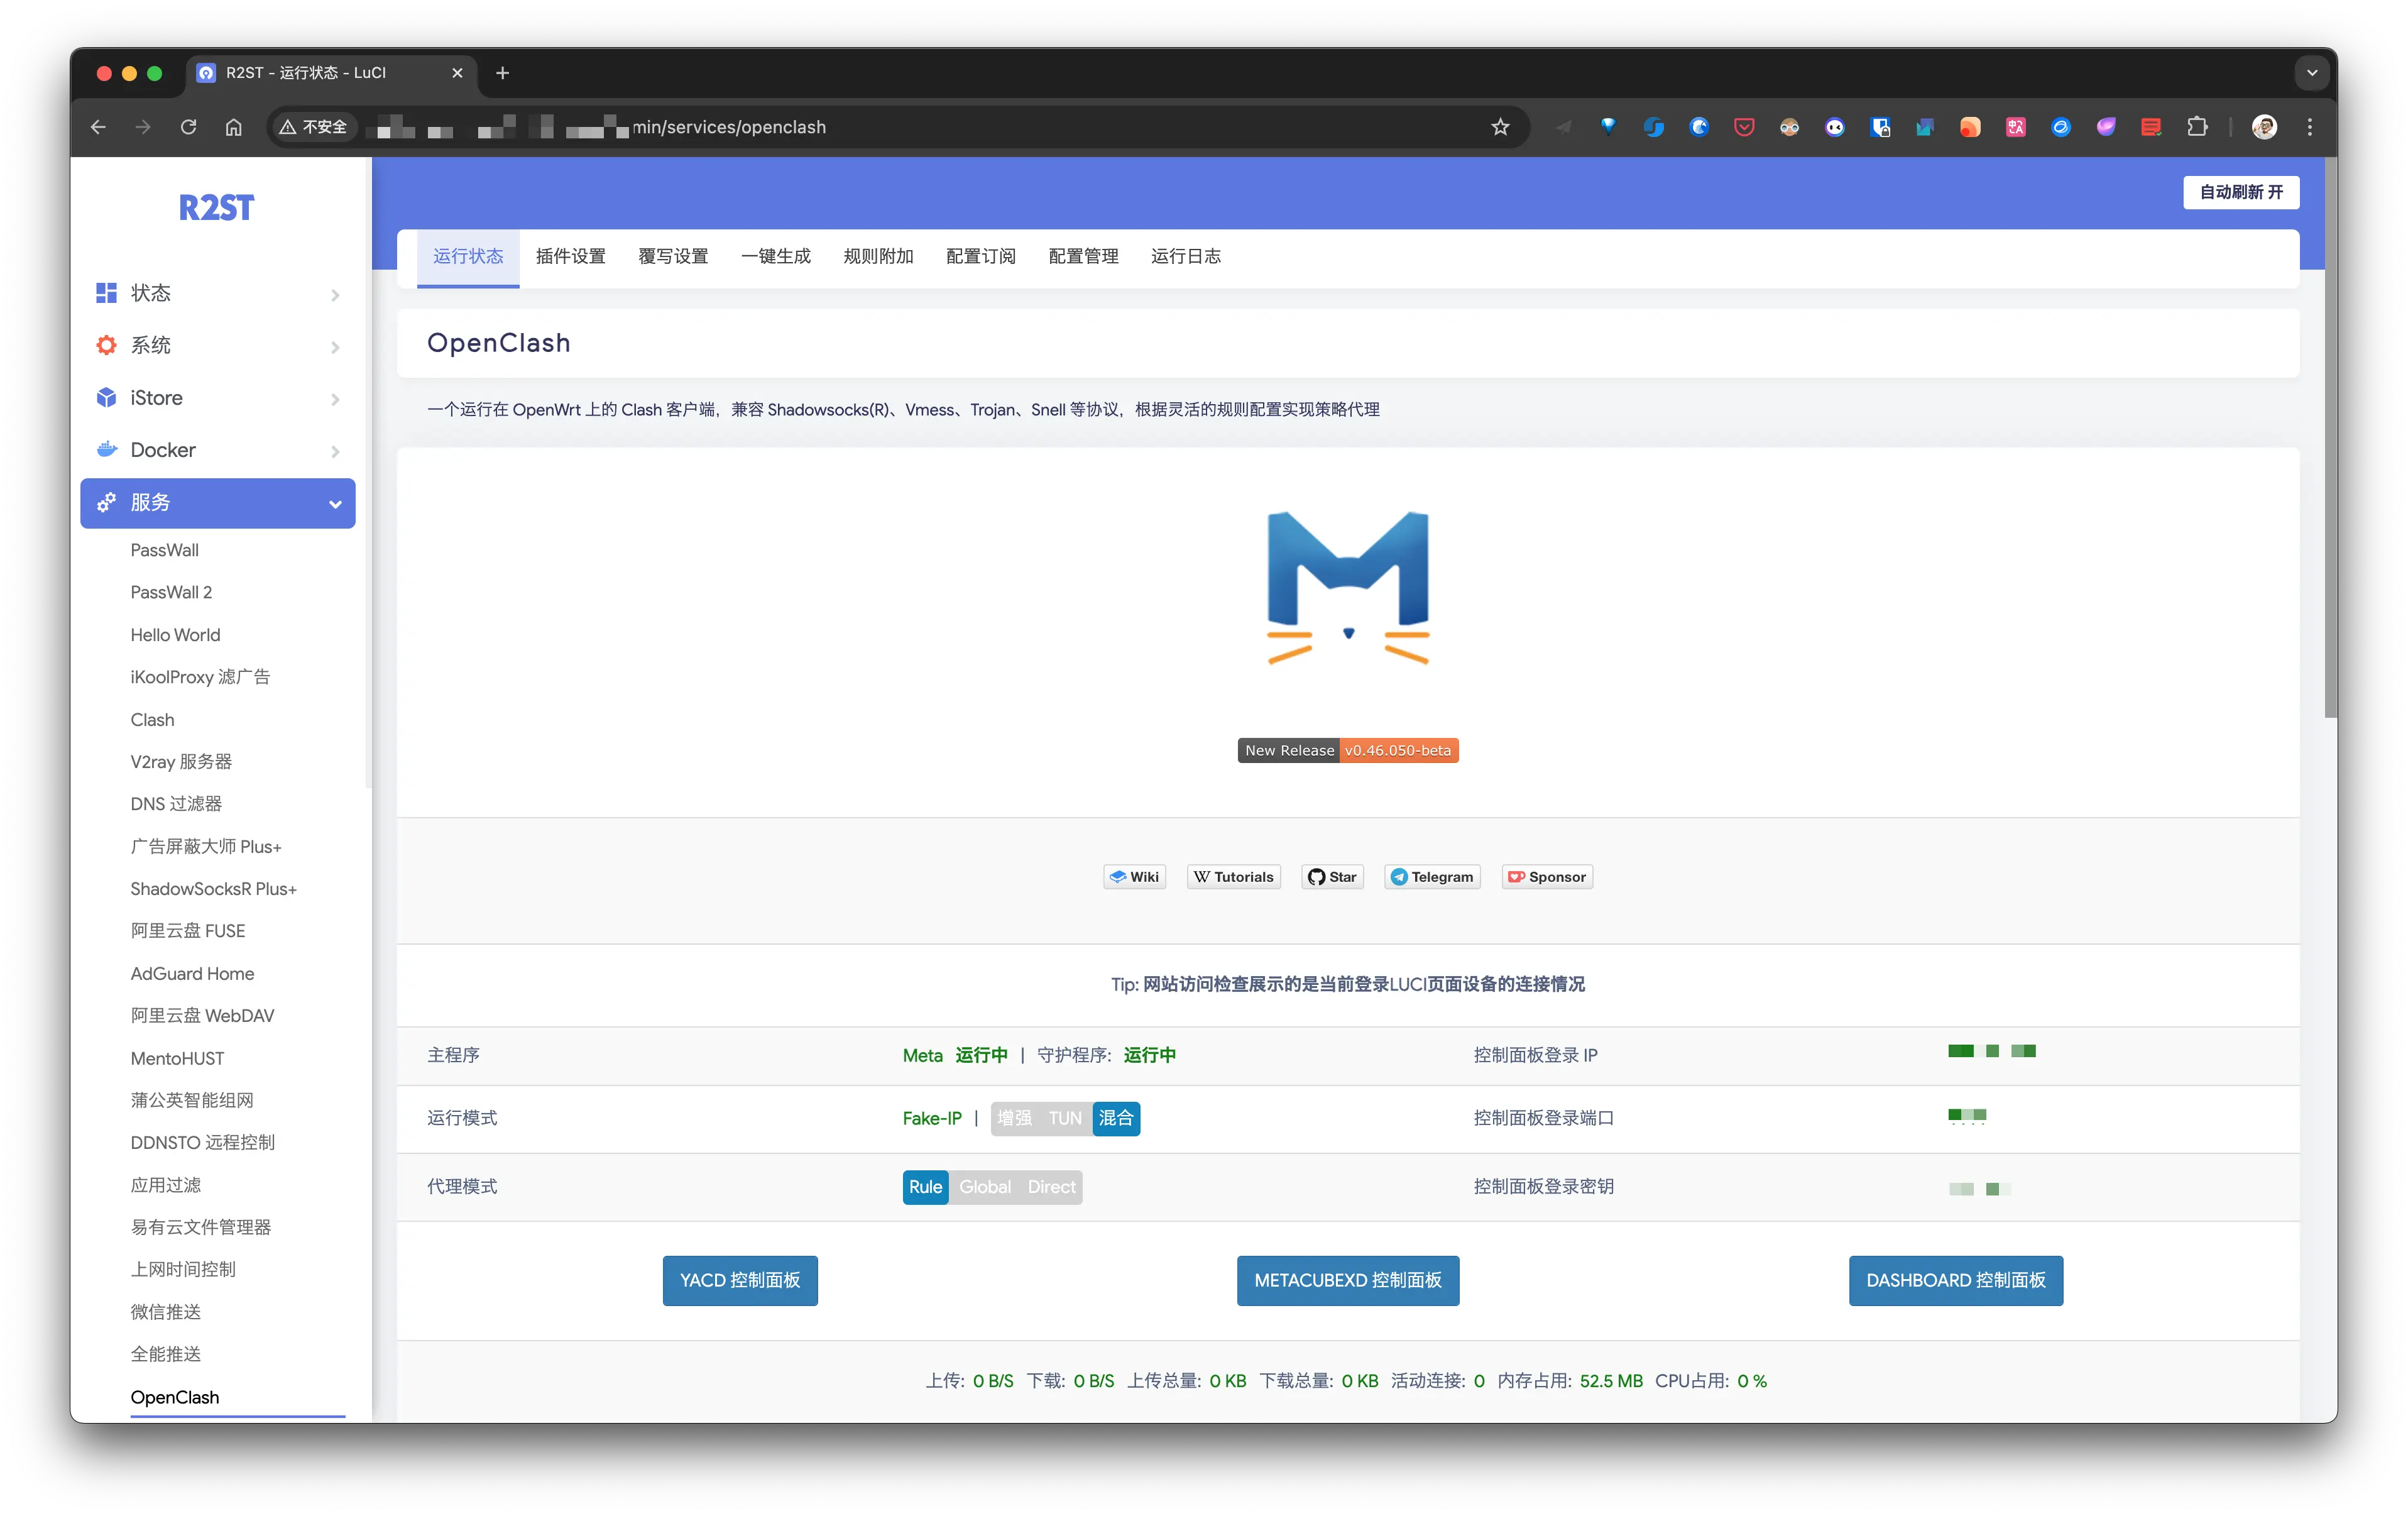Viewport: 2408px width, 1516px height.
Task: Set proxy mode to Global
Action: tap(984, 1187)
